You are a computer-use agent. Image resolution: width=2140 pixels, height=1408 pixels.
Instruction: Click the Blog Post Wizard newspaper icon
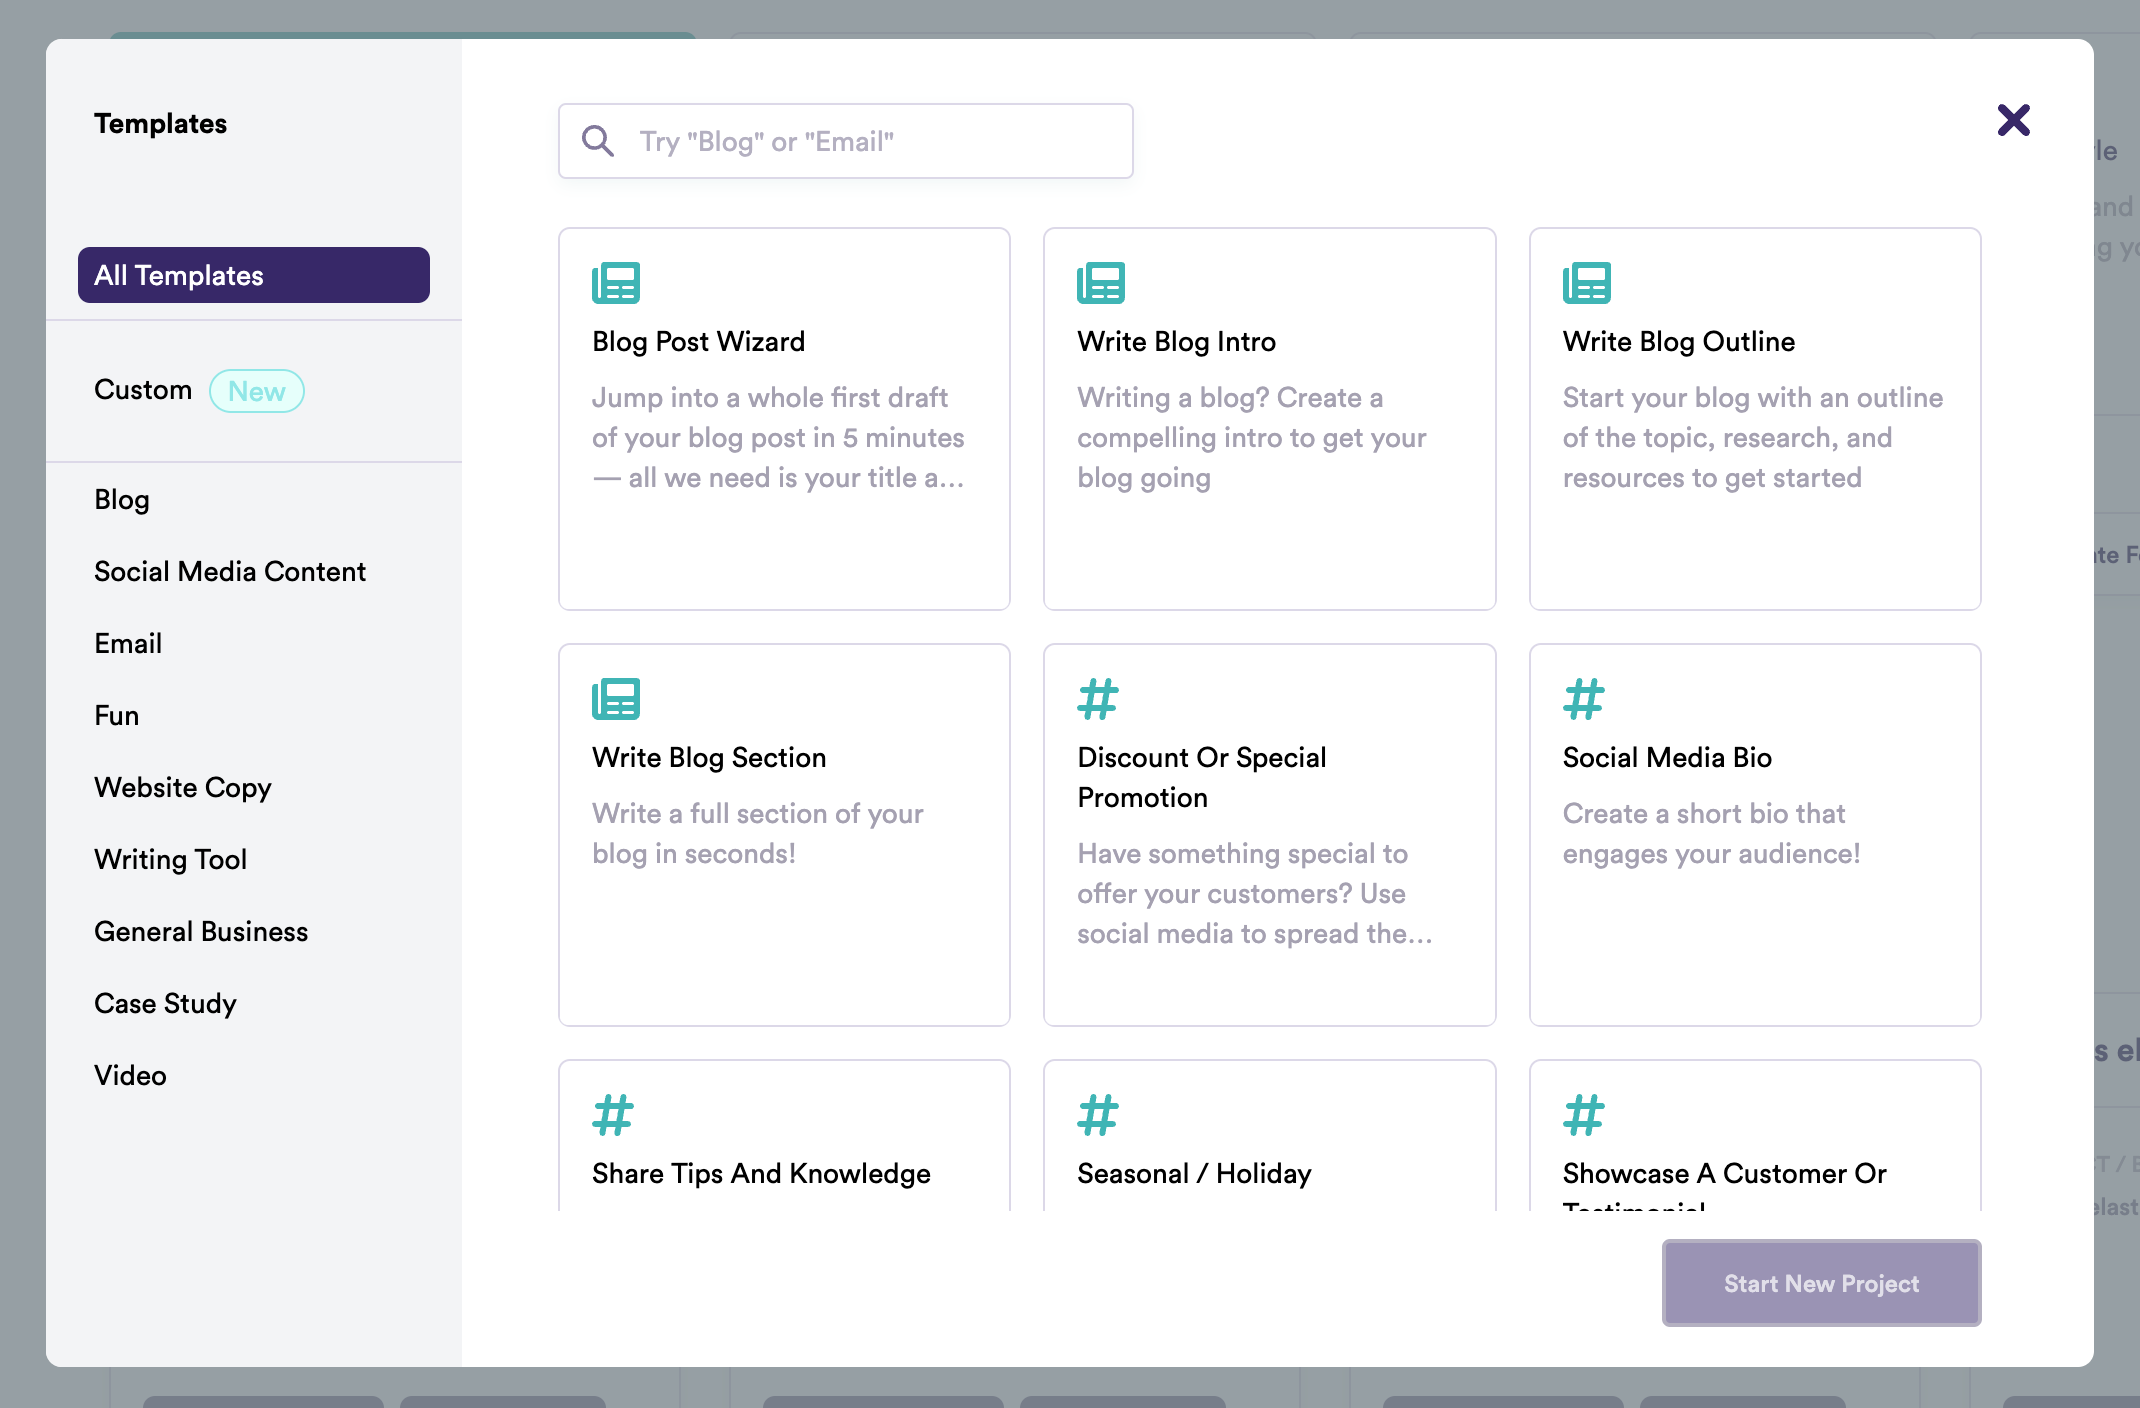616,283
